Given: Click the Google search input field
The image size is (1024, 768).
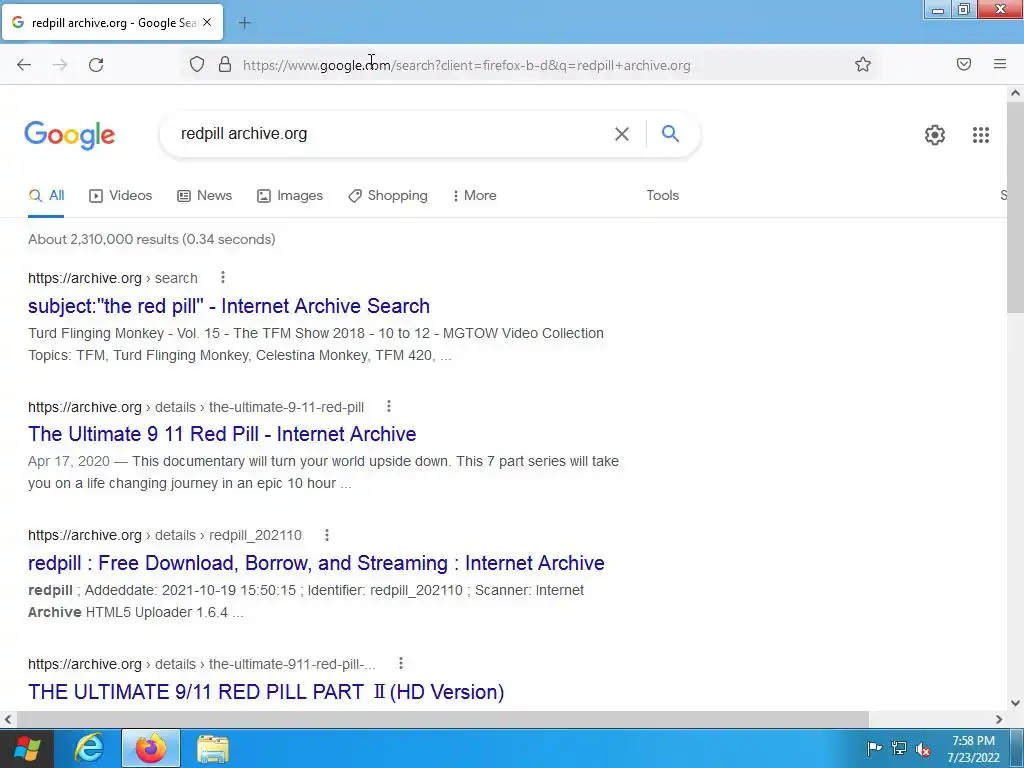Looking at the screenshot, I should 392,134.
